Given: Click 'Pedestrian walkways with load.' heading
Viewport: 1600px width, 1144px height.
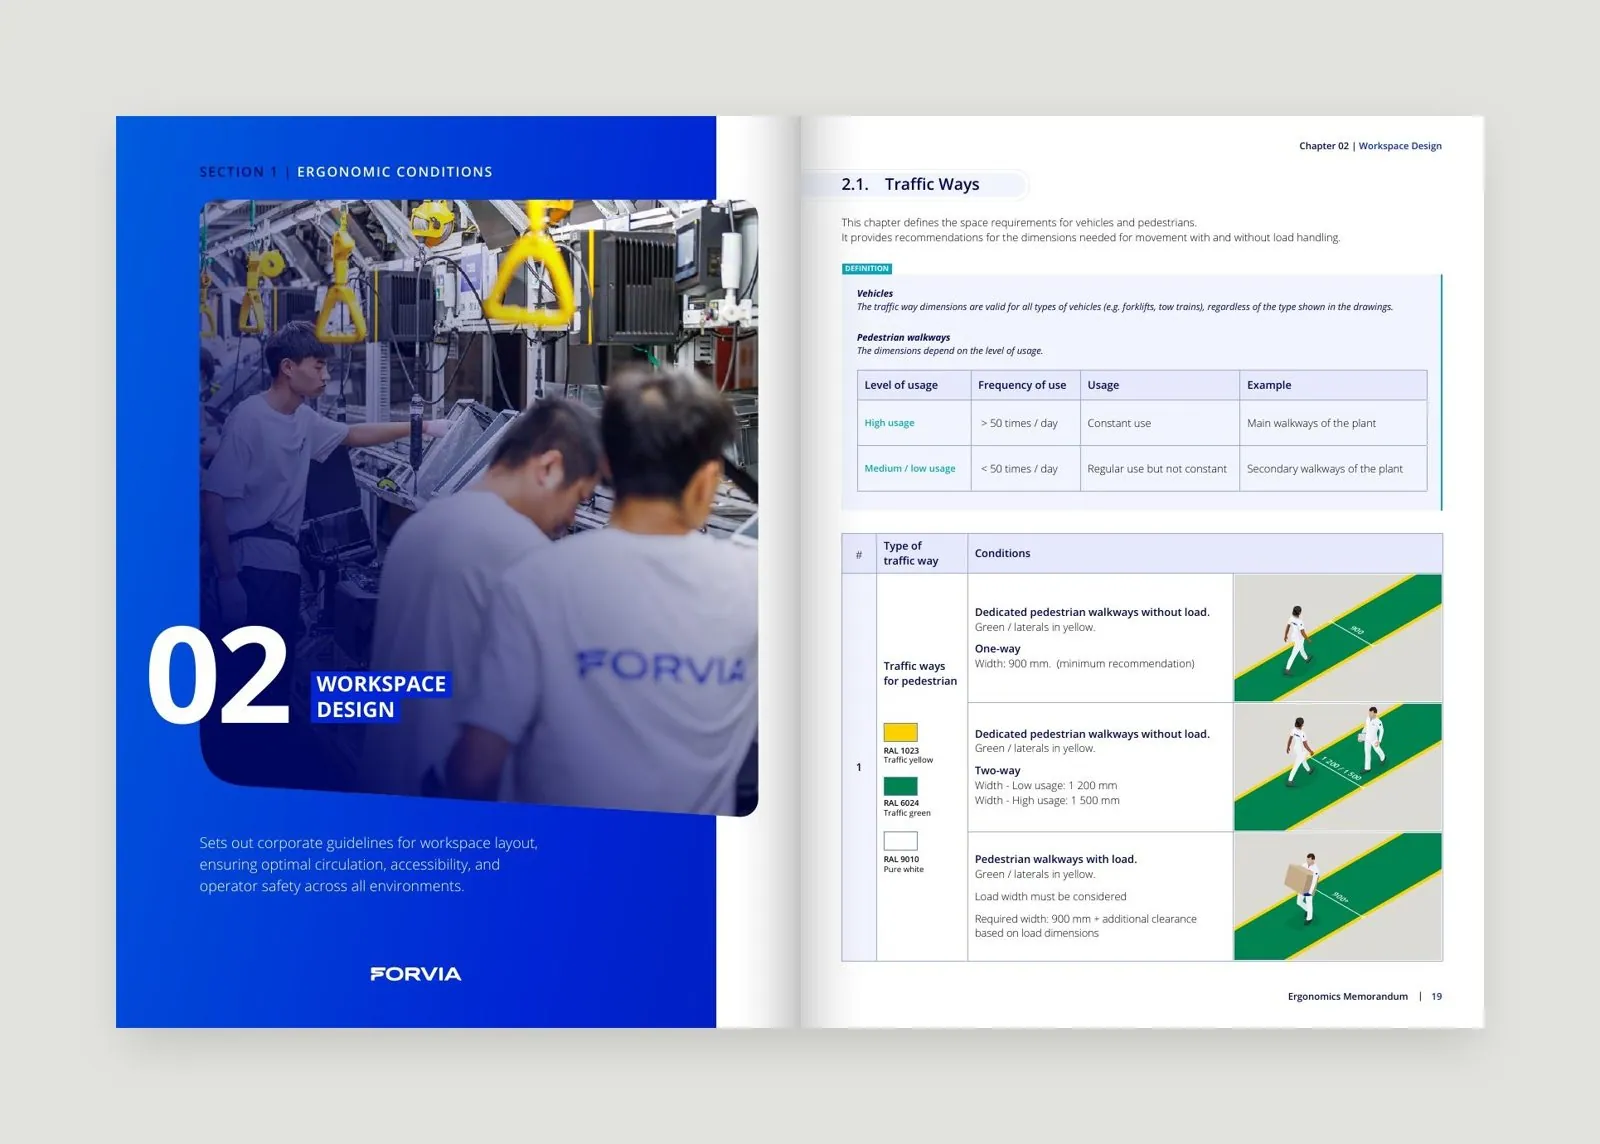Looking at the screenshot, I should (1055, 859).
